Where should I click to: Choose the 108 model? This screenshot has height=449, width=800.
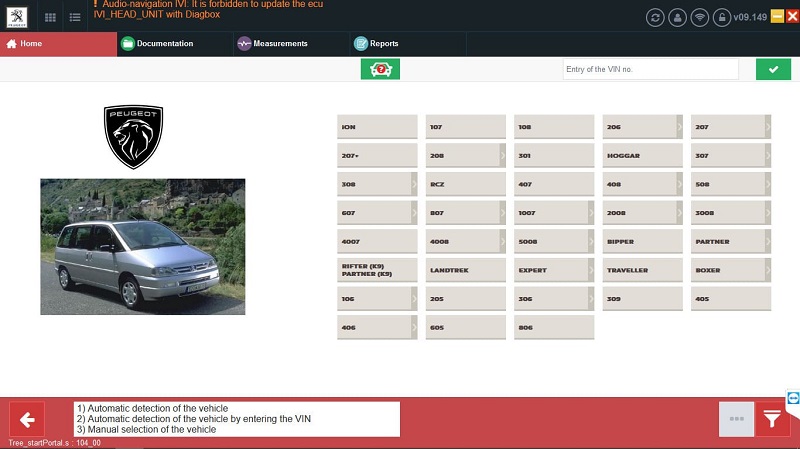click(x=554, y=127)
